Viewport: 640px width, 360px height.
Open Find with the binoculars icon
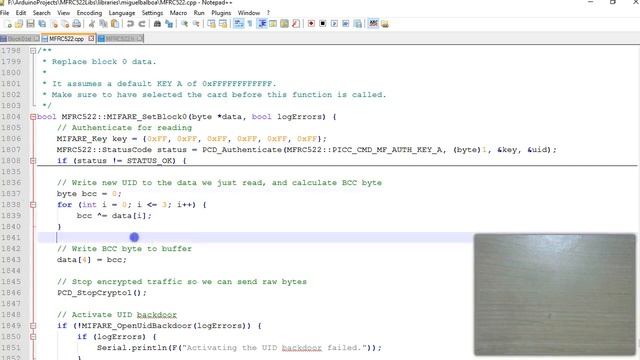157,24
